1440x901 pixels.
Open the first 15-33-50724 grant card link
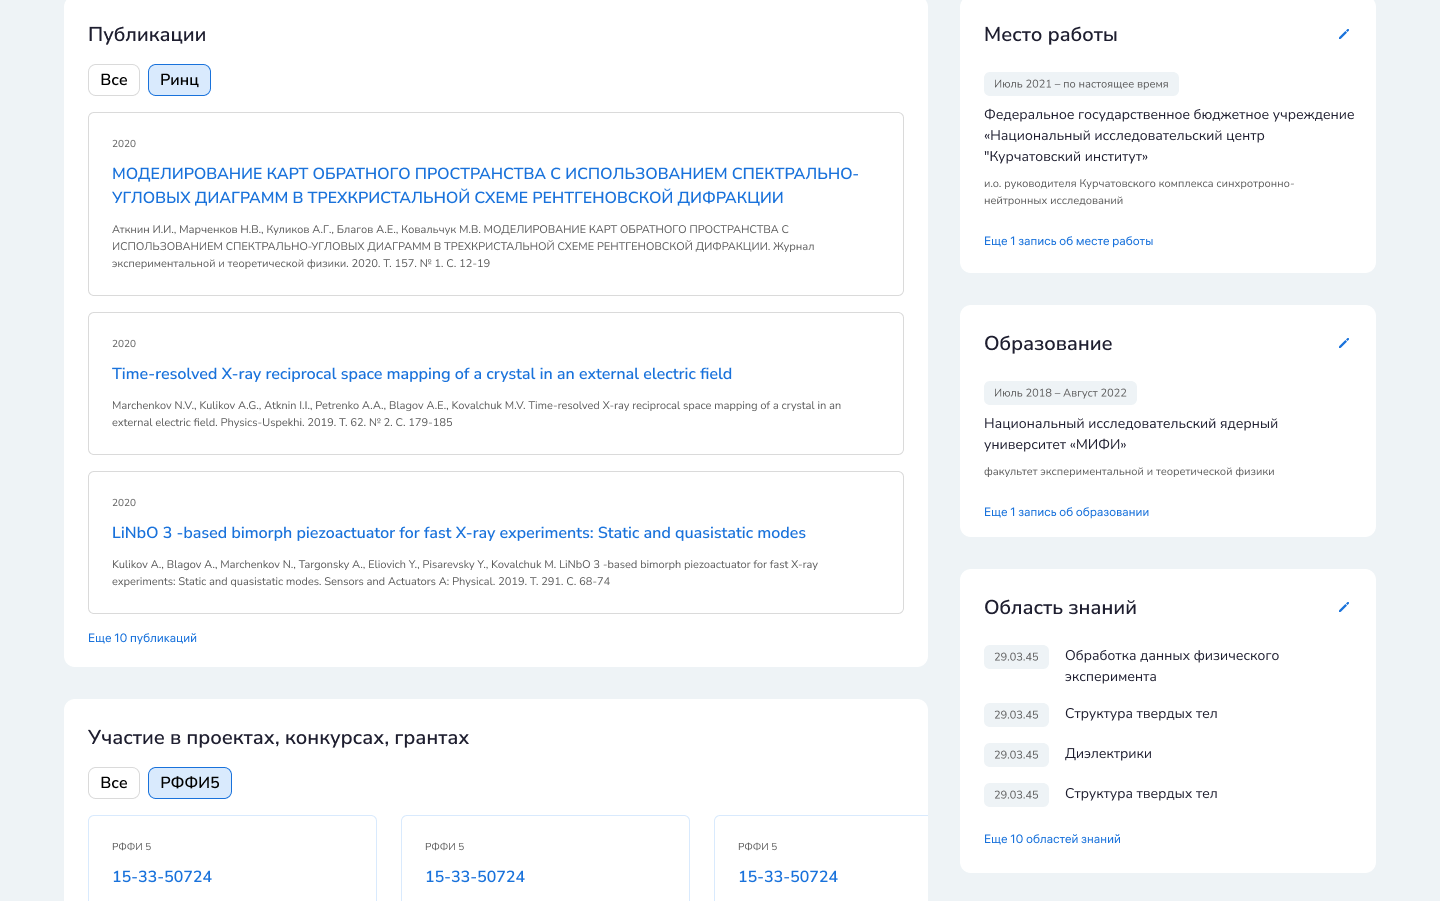(x=162, y=877)
